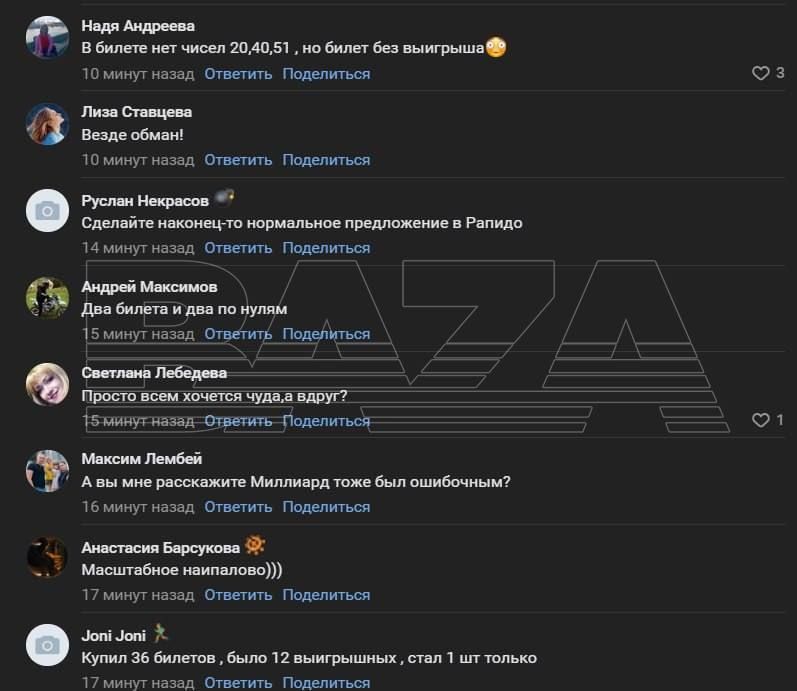
Task: Open Лиза Ставцева's avatar photo
Action: pos(47,125)
